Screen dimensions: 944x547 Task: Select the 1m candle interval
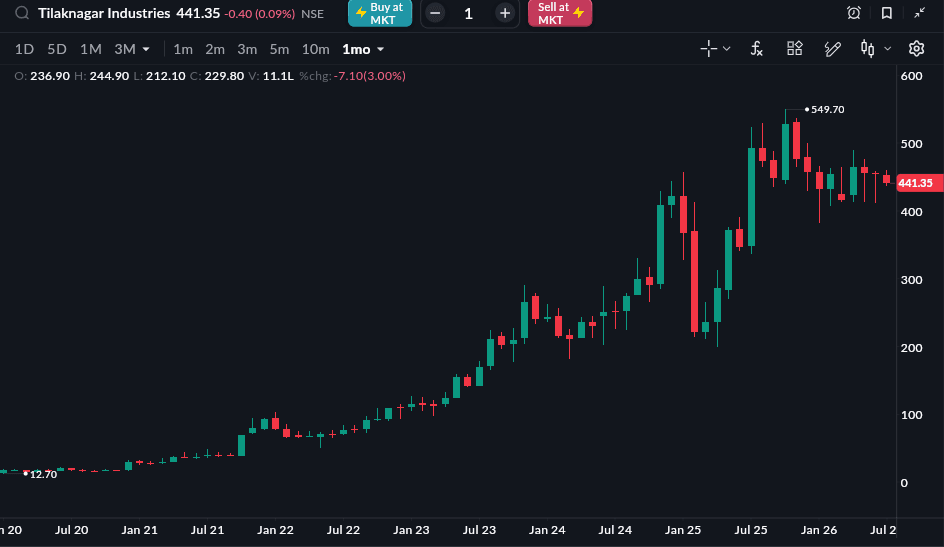click(x=183, y=49)
